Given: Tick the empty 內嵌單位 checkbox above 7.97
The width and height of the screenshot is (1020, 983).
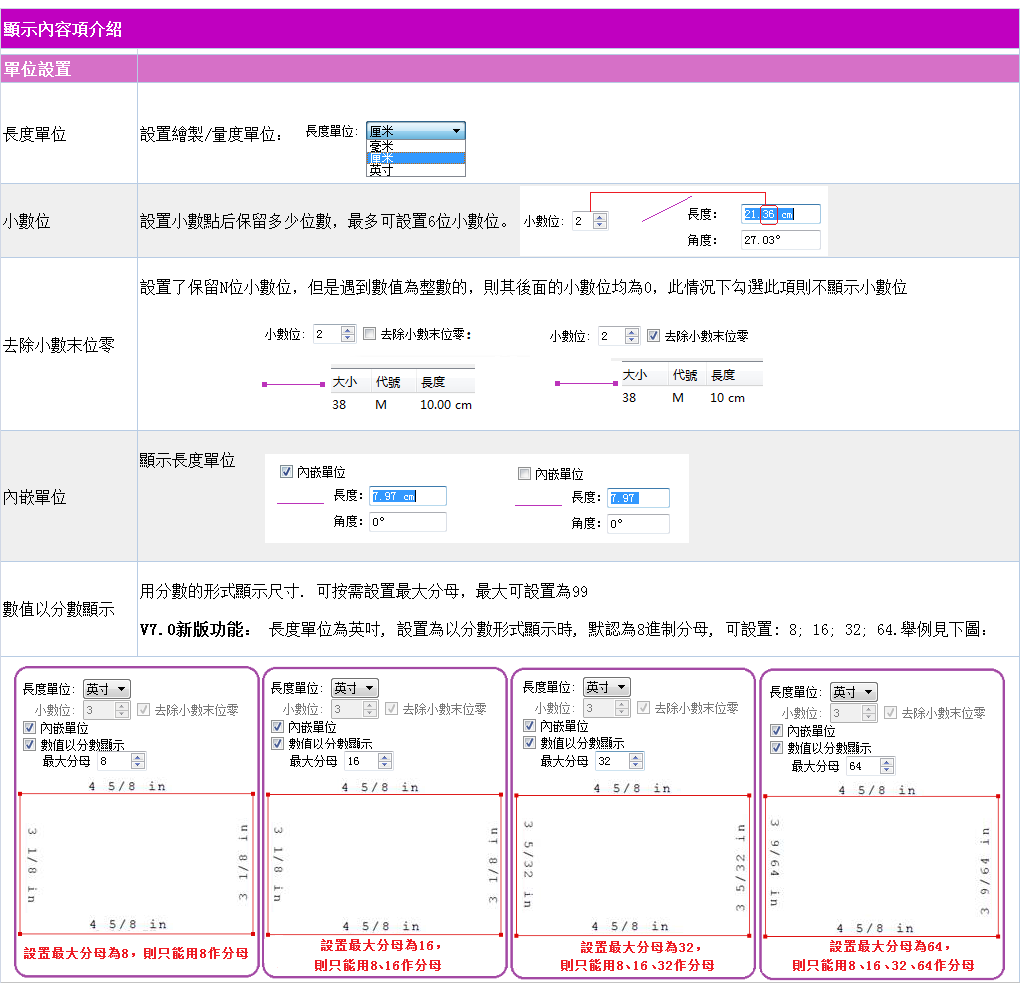Looking at the screenshot, I should tap(524, 474).
